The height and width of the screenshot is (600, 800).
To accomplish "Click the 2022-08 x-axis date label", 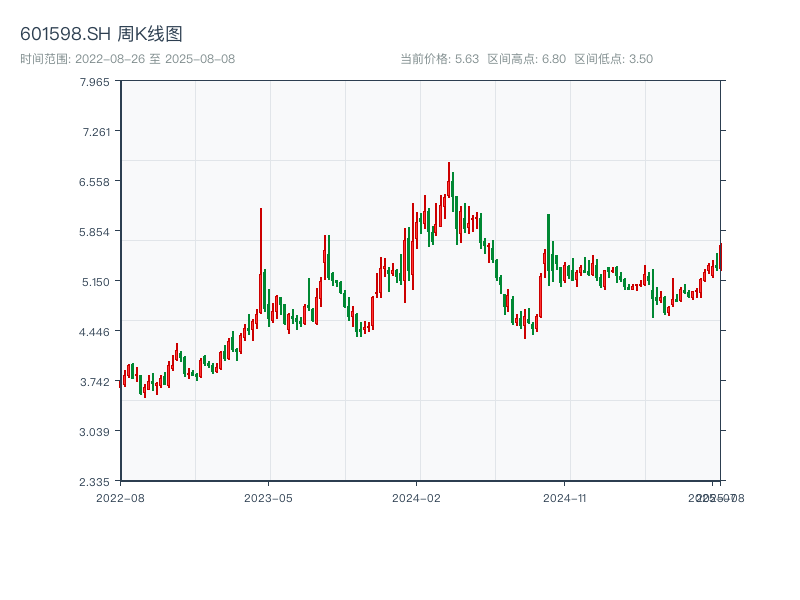I will [120, 497].
